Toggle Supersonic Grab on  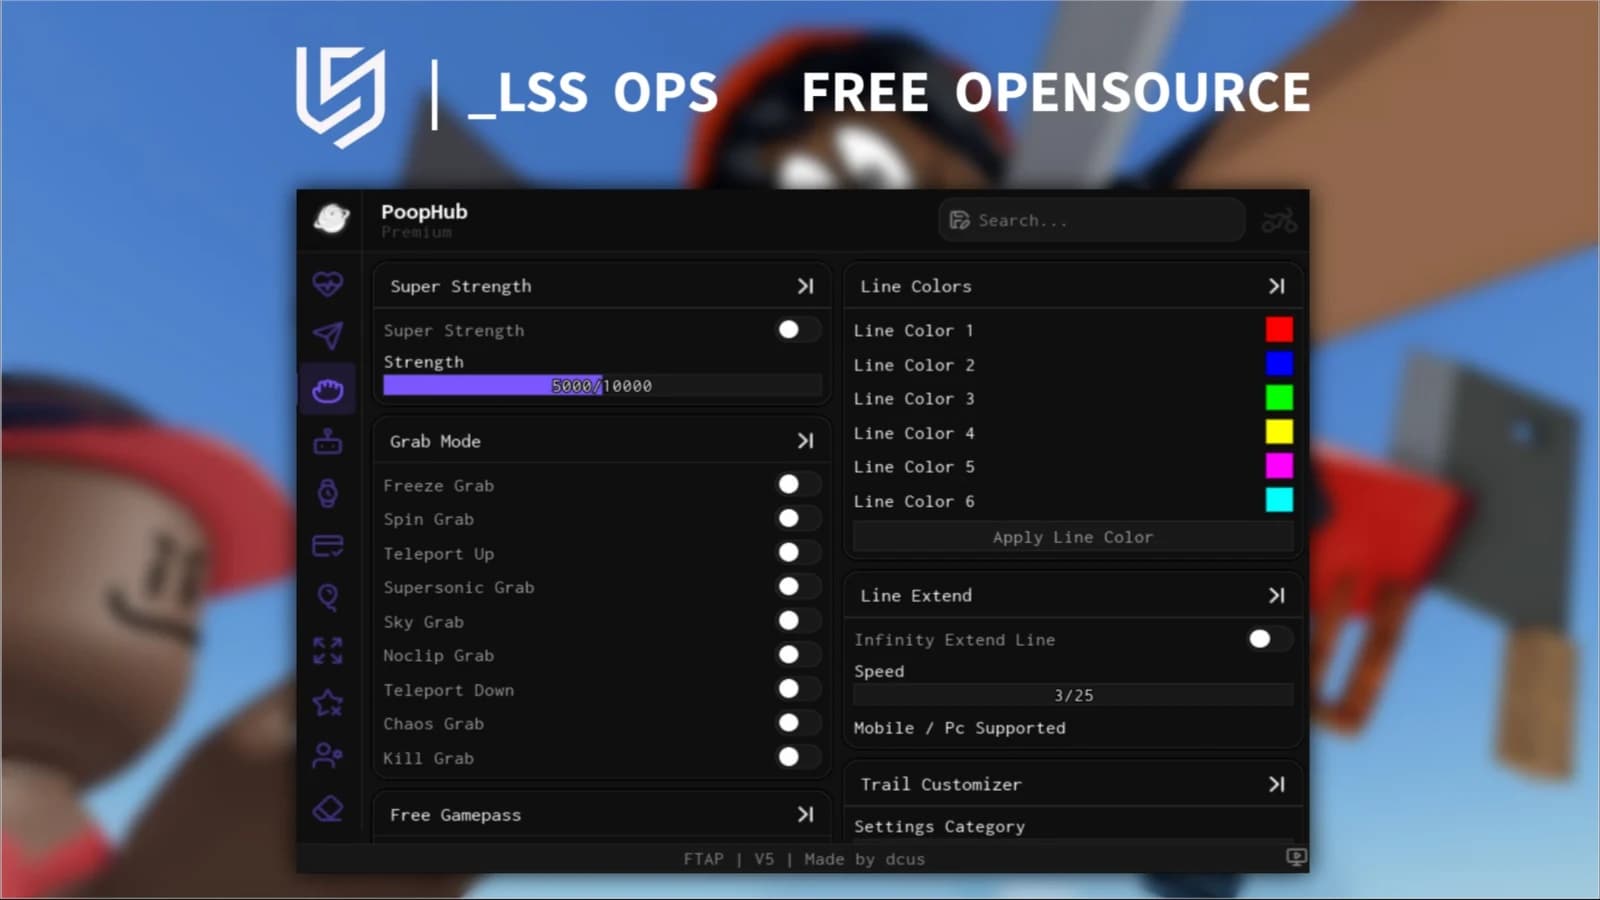[x=798, y=586]
